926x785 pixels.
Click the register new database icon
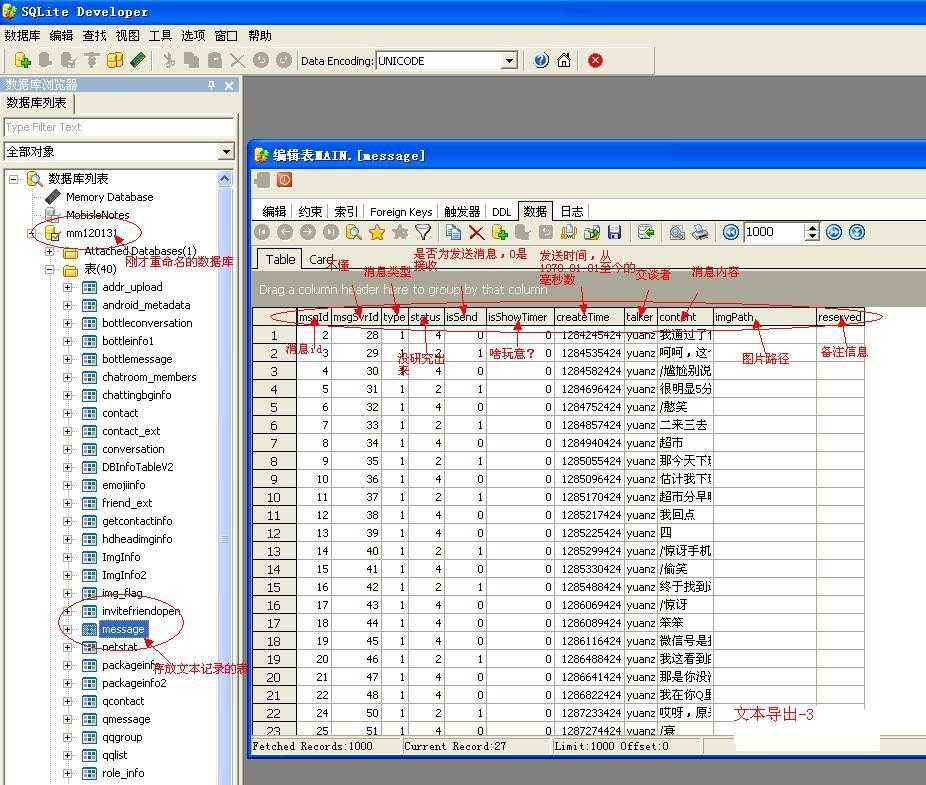pos(22,60)
